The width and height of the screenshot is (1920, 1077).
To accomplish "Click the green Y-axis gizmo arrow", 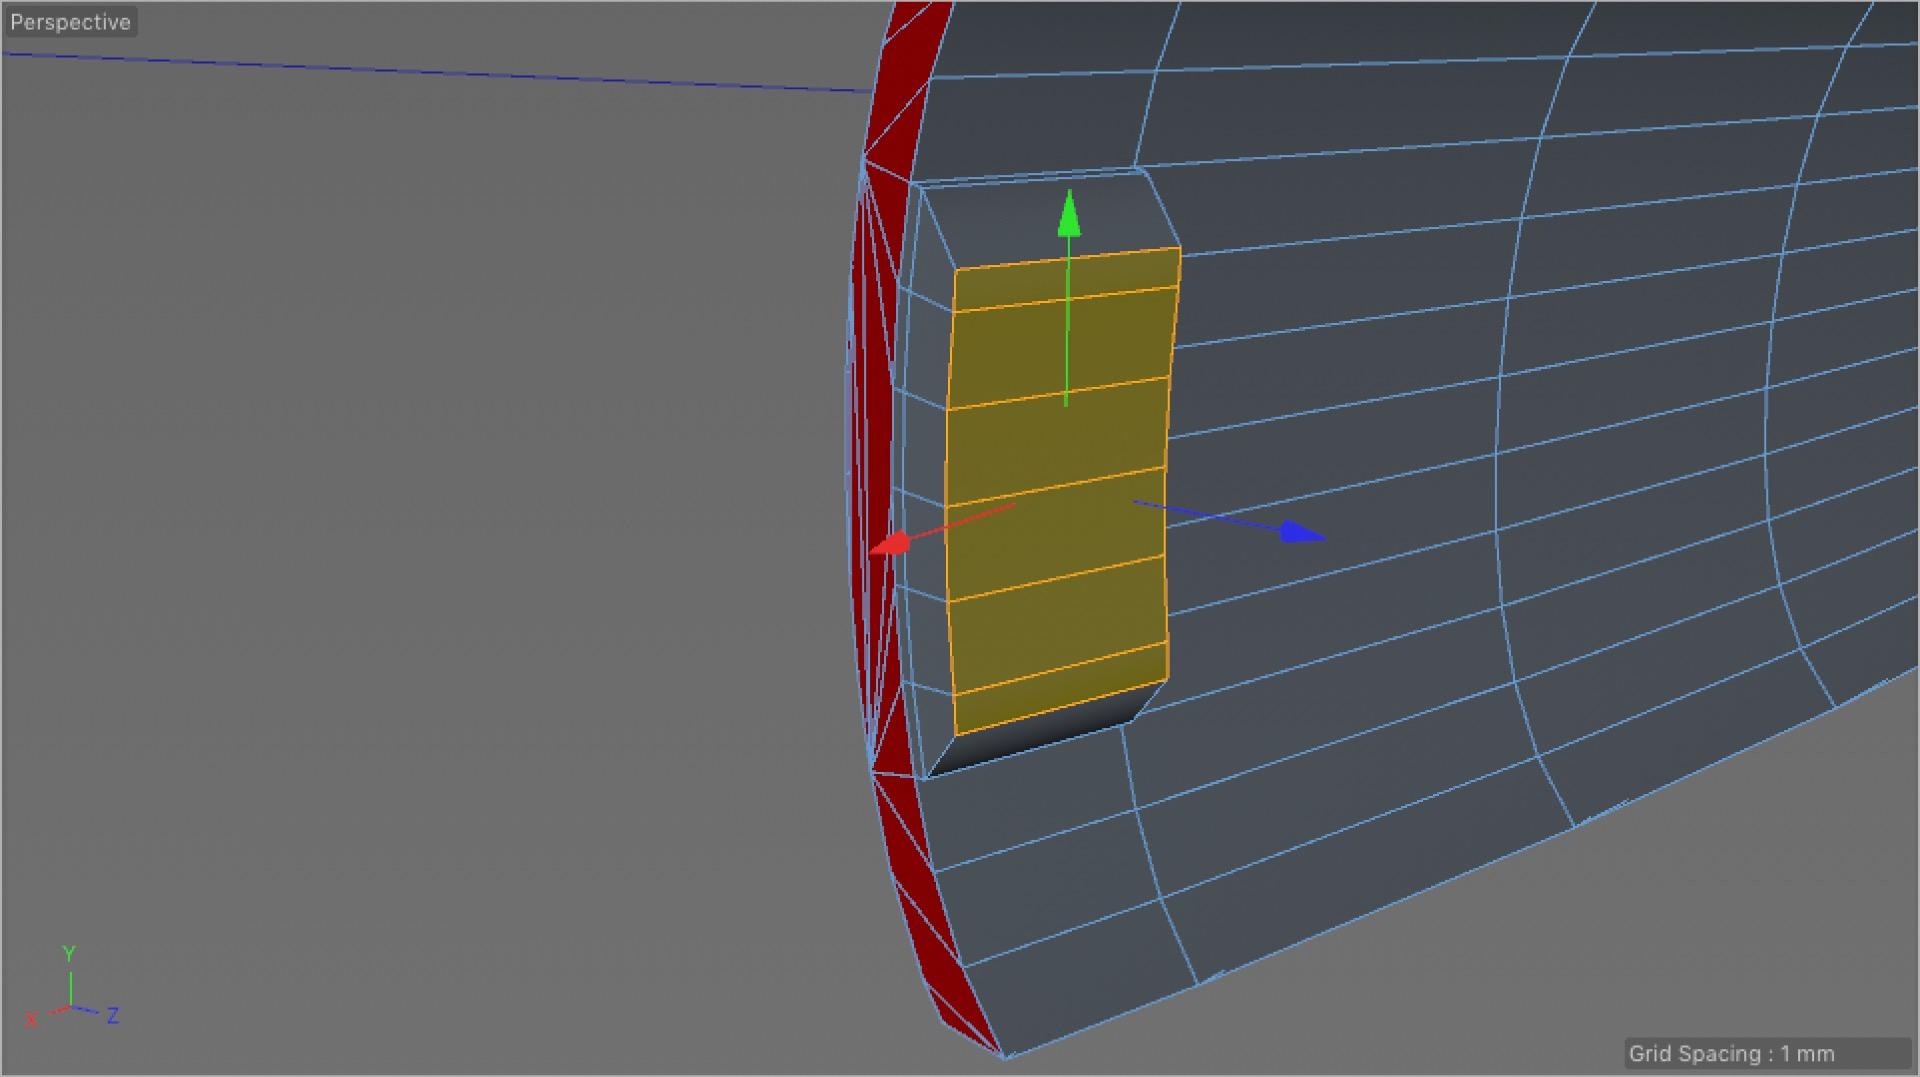I will 1069,213.
